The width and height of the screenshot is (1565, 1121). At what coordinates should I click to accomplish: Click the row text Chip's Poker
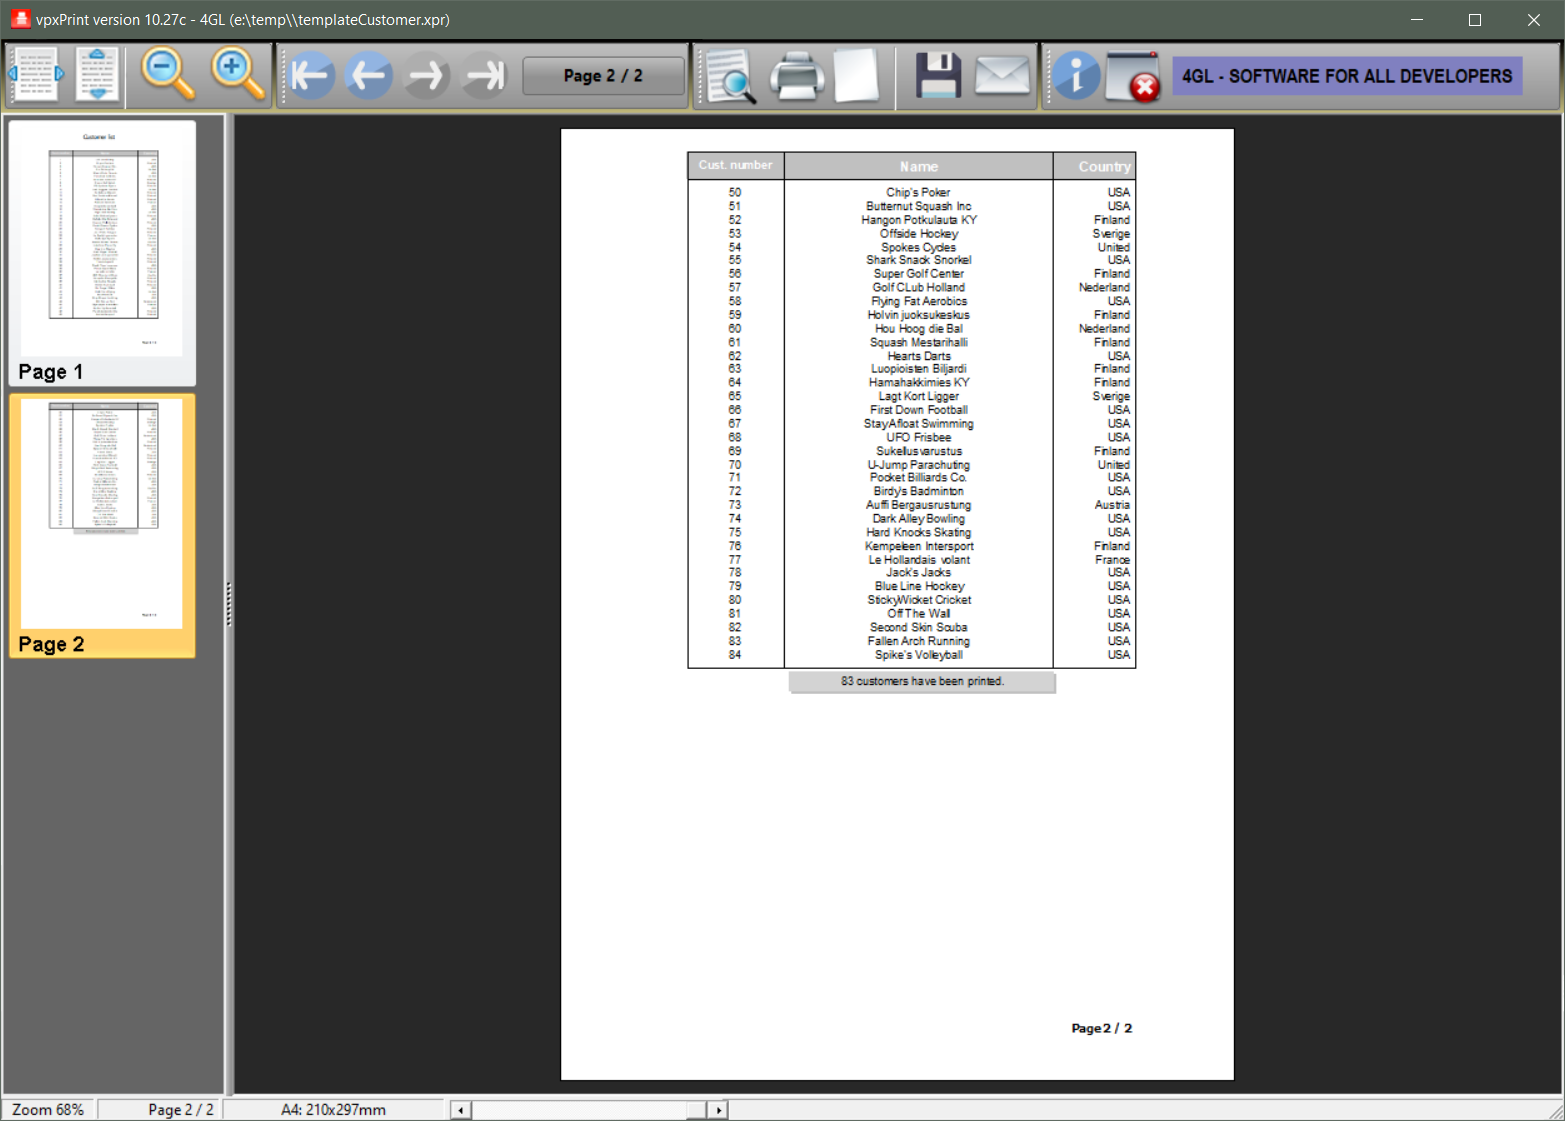point(918,192)
